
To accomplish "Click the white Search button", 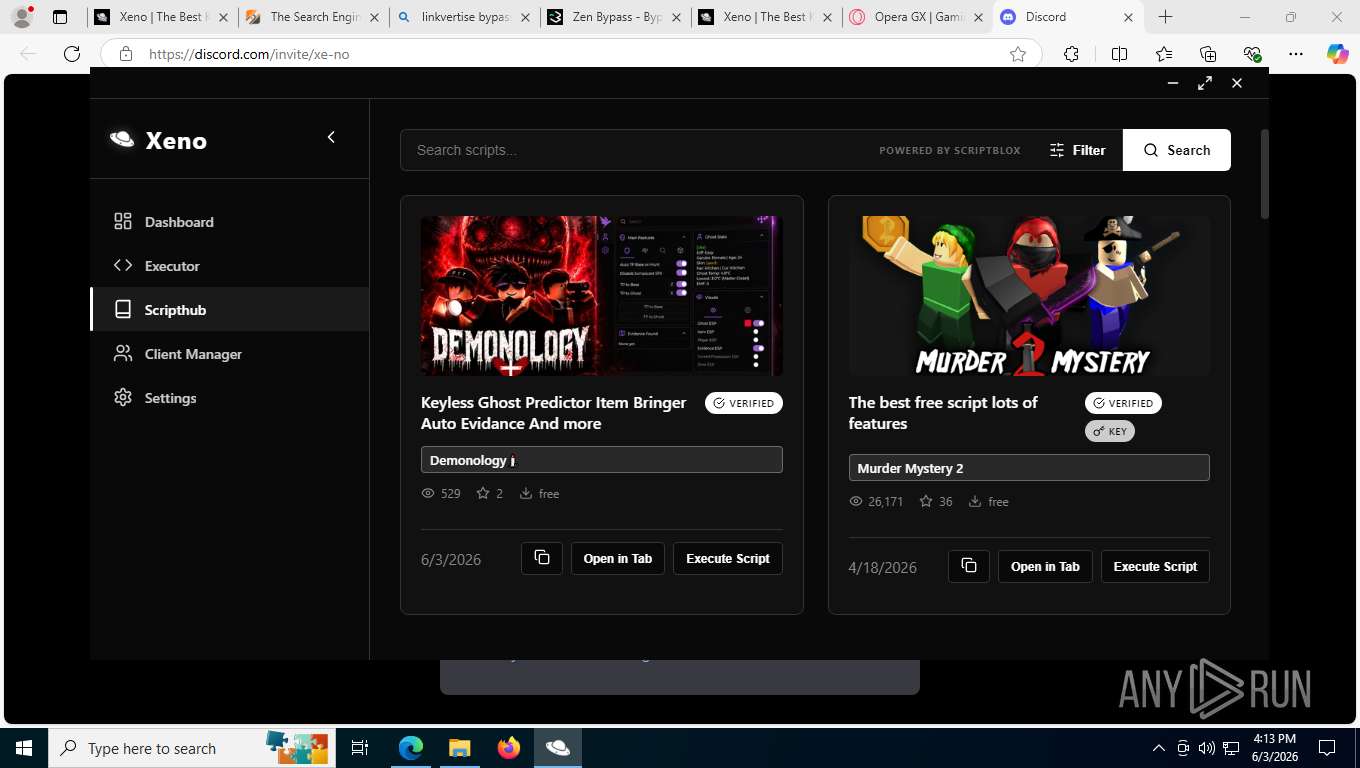I will [1176, 150].
